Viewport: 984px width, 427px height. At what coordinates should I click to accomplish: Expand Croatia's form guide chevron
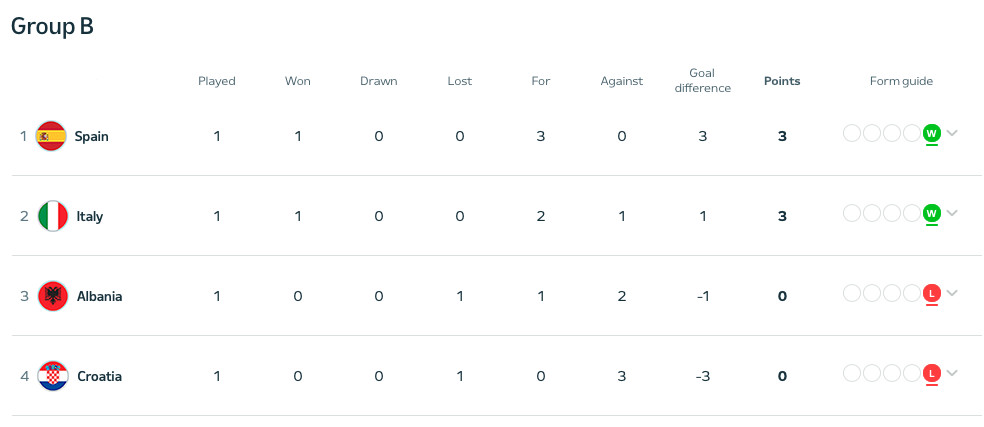coord(952,373)
